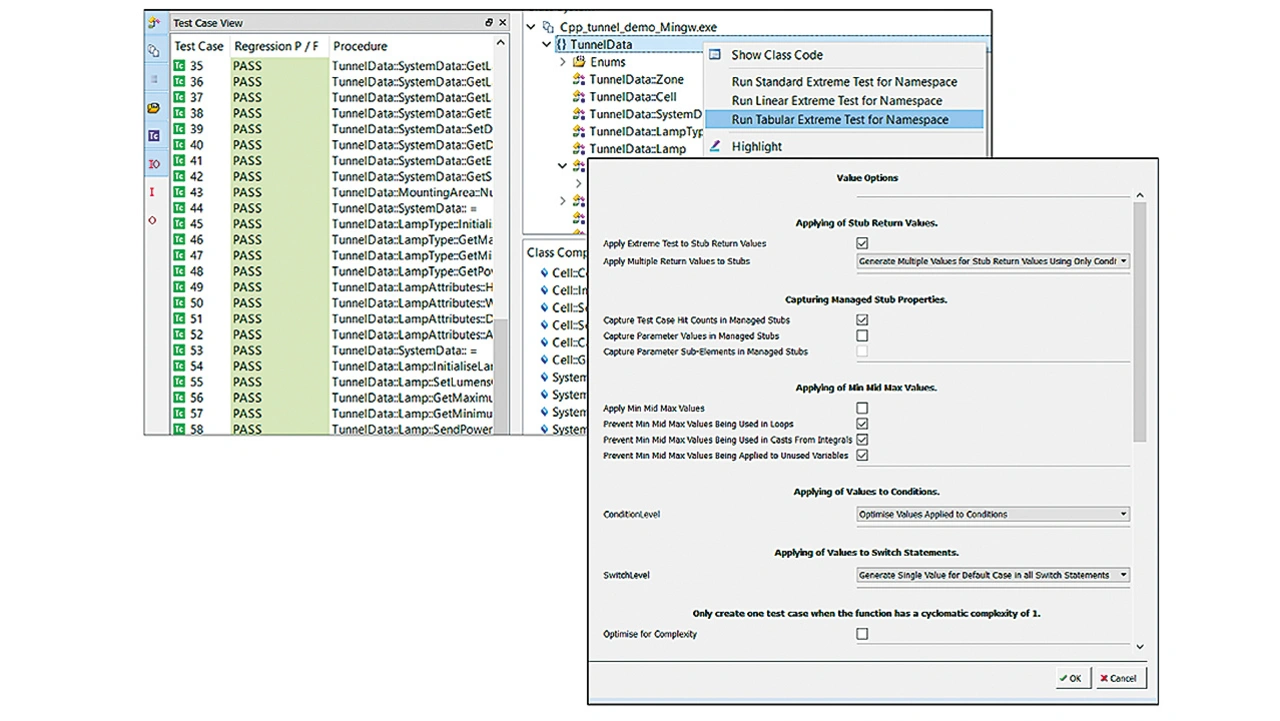The height and width of the screenshot is (721, 1280).
Task: Uncheck Apply Extreme Test to Stub Return Values
Action: point(862,243)
